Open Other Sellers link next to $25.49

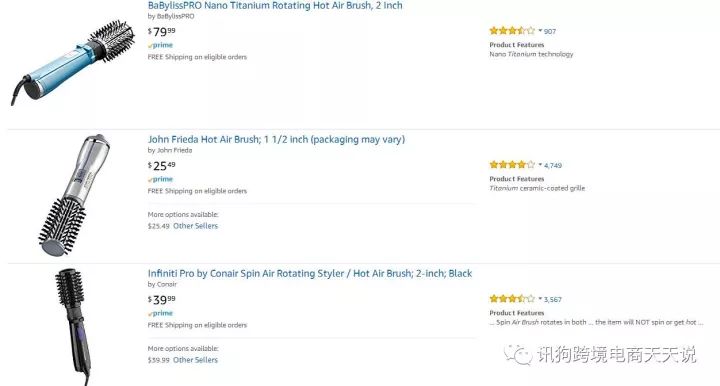tap(196, 226)
